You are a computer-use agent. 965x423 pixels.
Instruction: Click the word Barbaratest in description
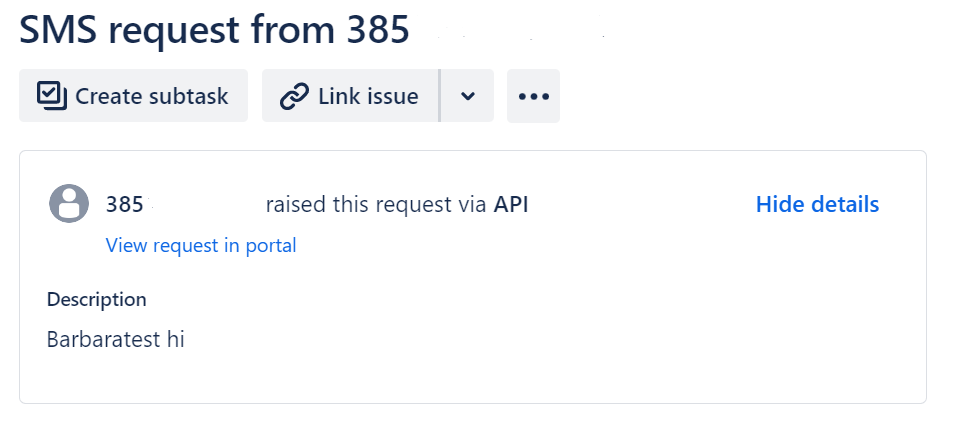103,340
